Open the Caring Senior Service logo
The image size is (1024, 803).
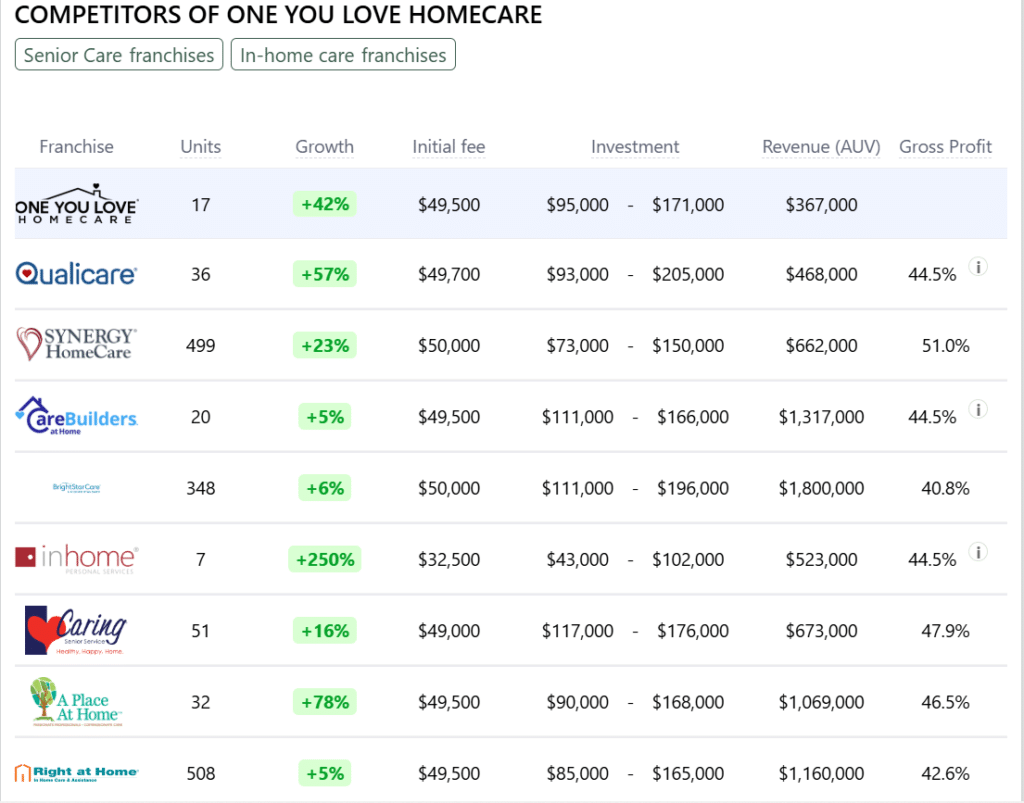pyautogui.click(x=76, y=630)
